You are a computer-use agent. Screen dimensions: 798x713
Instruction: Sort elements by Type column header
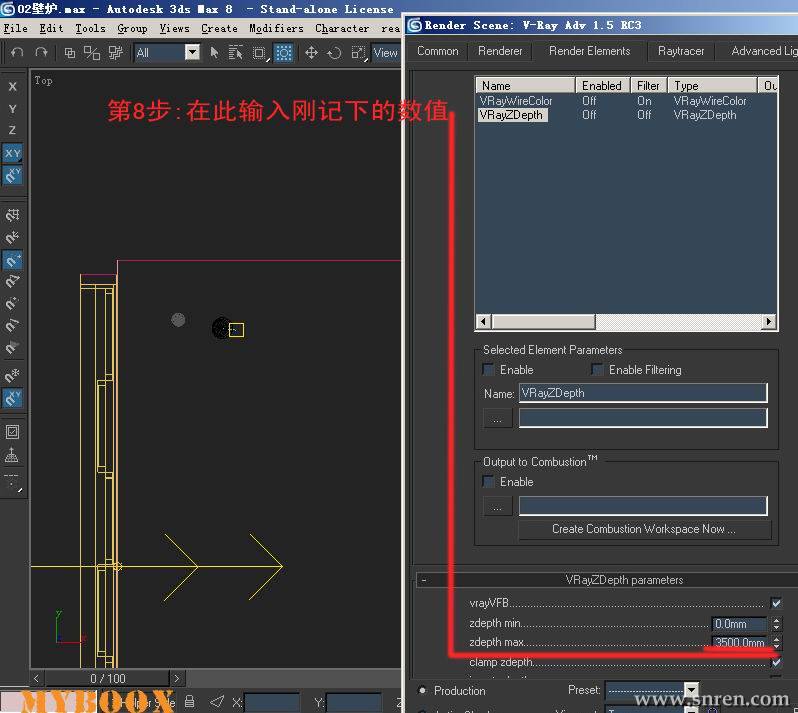pyautogui.click(x=712, y=85)
